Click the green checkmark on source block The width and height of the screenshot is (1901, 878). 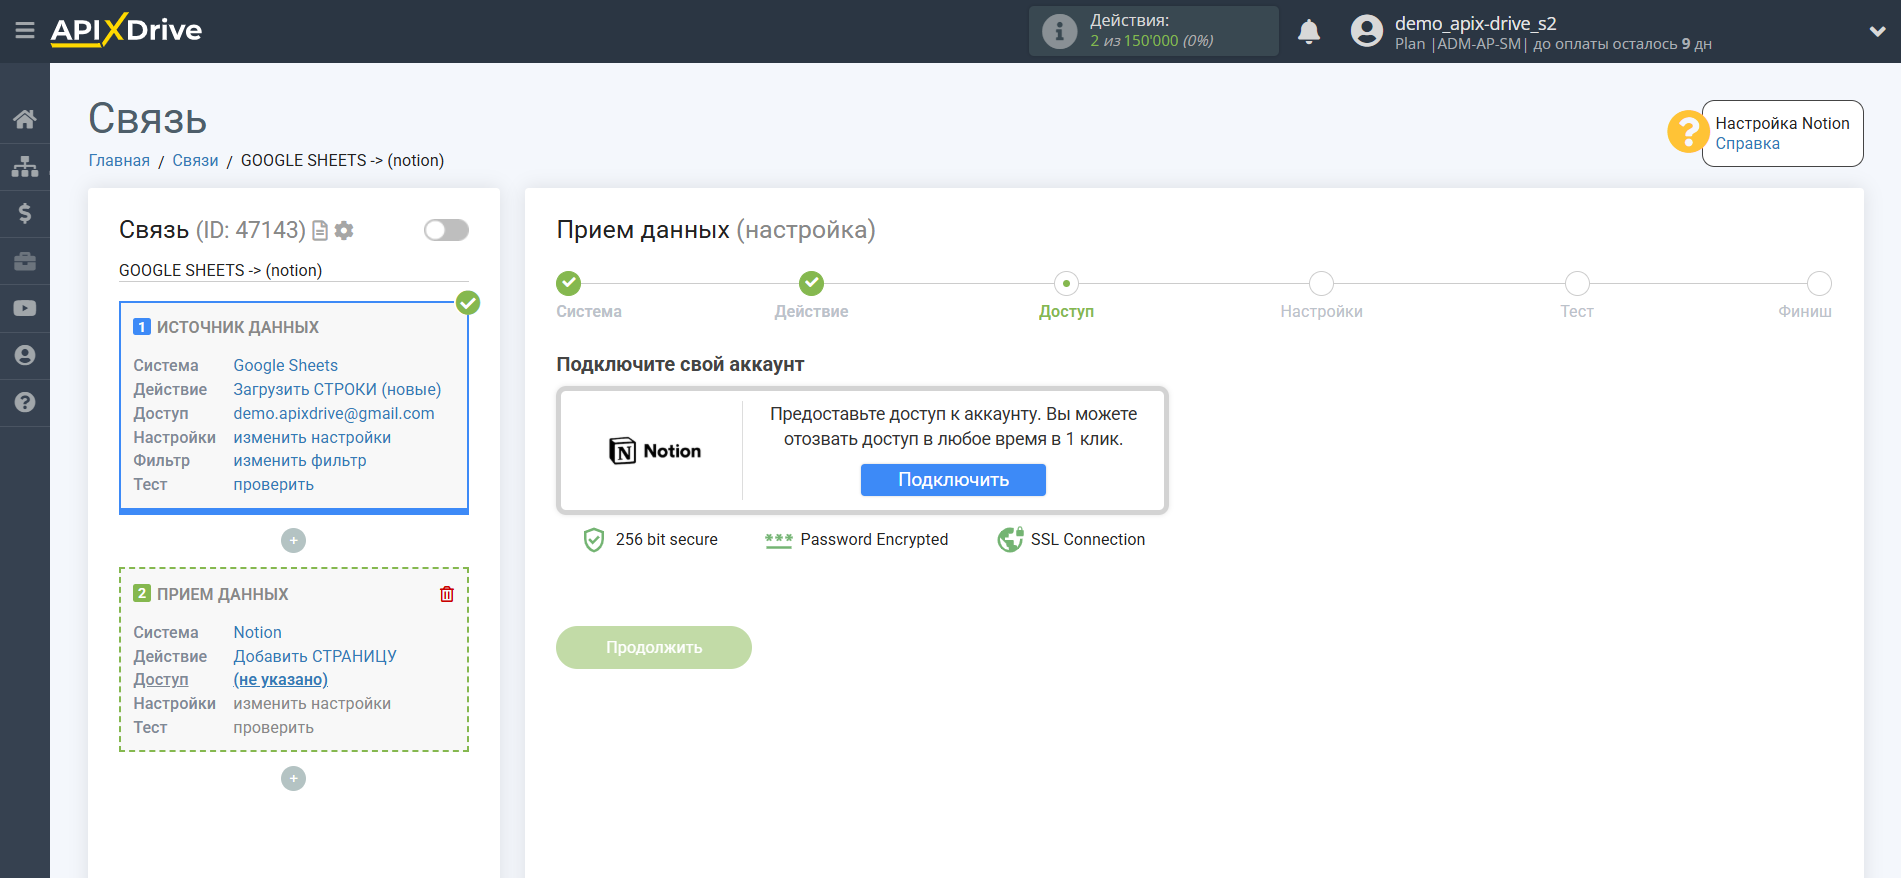468,302
